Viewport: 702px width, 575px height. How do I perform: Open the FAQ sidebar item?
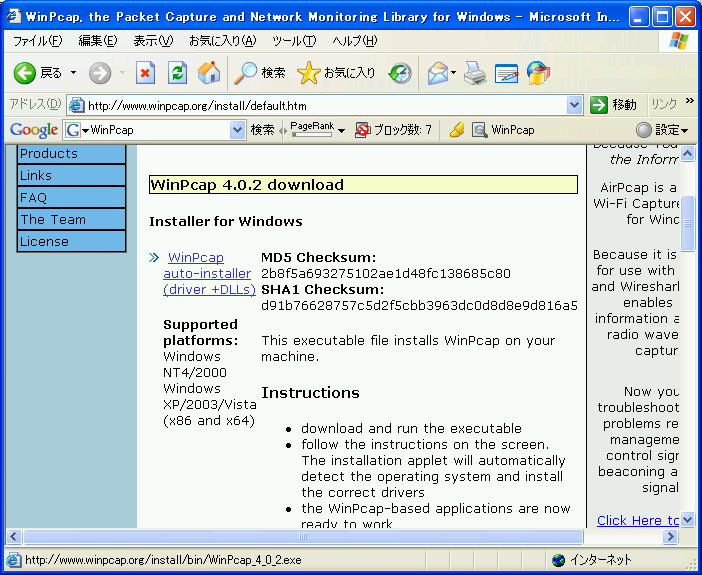pyautogui.click(x=72, y=197)
